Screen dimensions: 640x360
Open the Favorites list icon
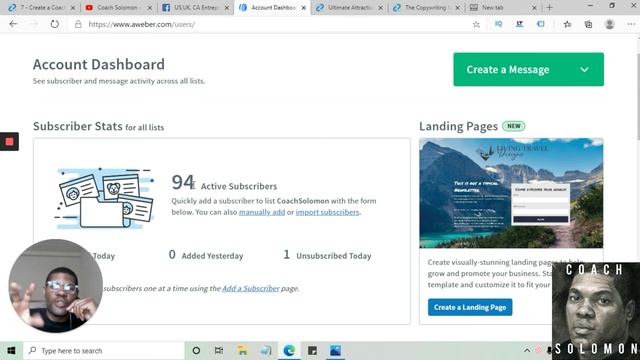coord(567,24)
